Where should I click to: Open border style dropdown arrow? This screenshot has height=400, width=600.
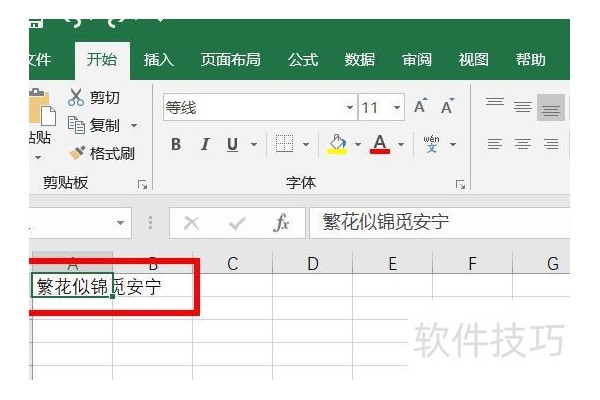tap(306, 144)
